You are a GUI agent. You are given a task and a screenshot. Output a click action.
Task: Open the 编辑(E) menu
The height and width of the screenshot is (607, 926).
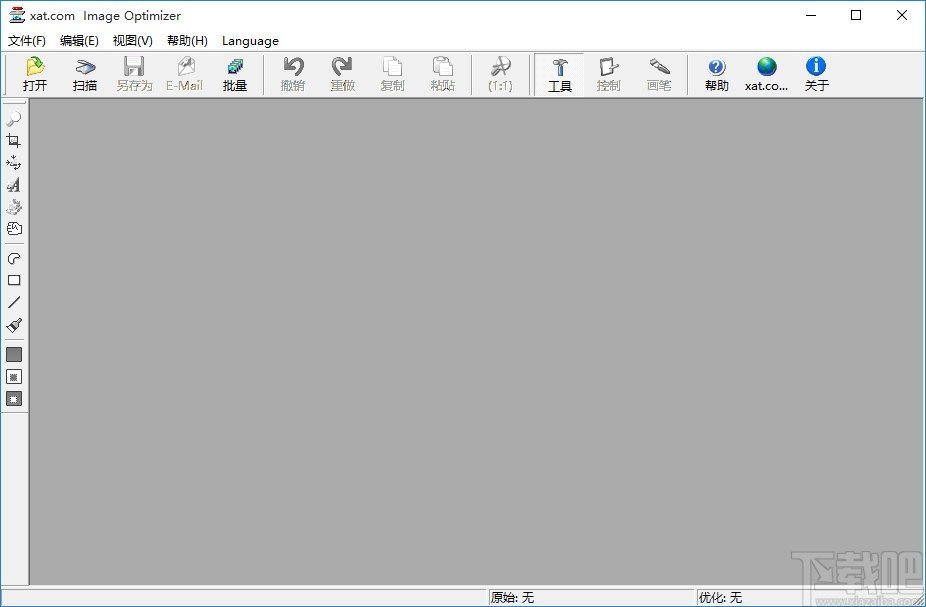coord(79,41)
